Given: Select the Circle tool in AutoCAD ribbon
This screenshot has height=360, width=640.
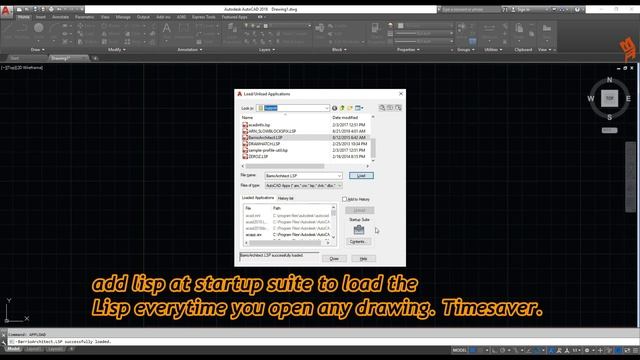Looking at the screenshot, I should pos(39,28).
